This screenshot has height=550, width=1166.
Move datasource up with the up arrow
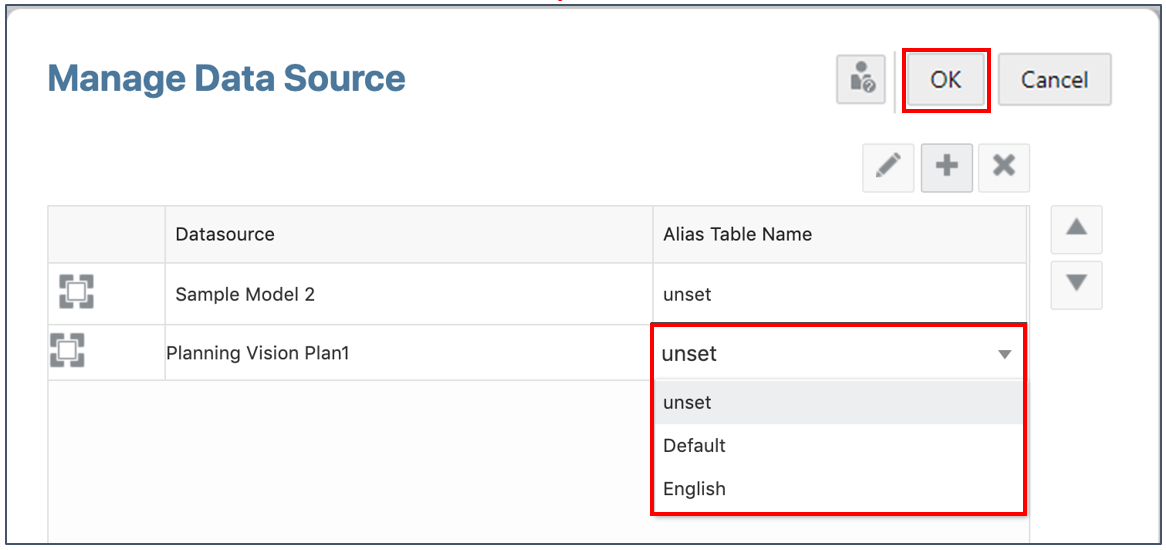pos(1076,228)
